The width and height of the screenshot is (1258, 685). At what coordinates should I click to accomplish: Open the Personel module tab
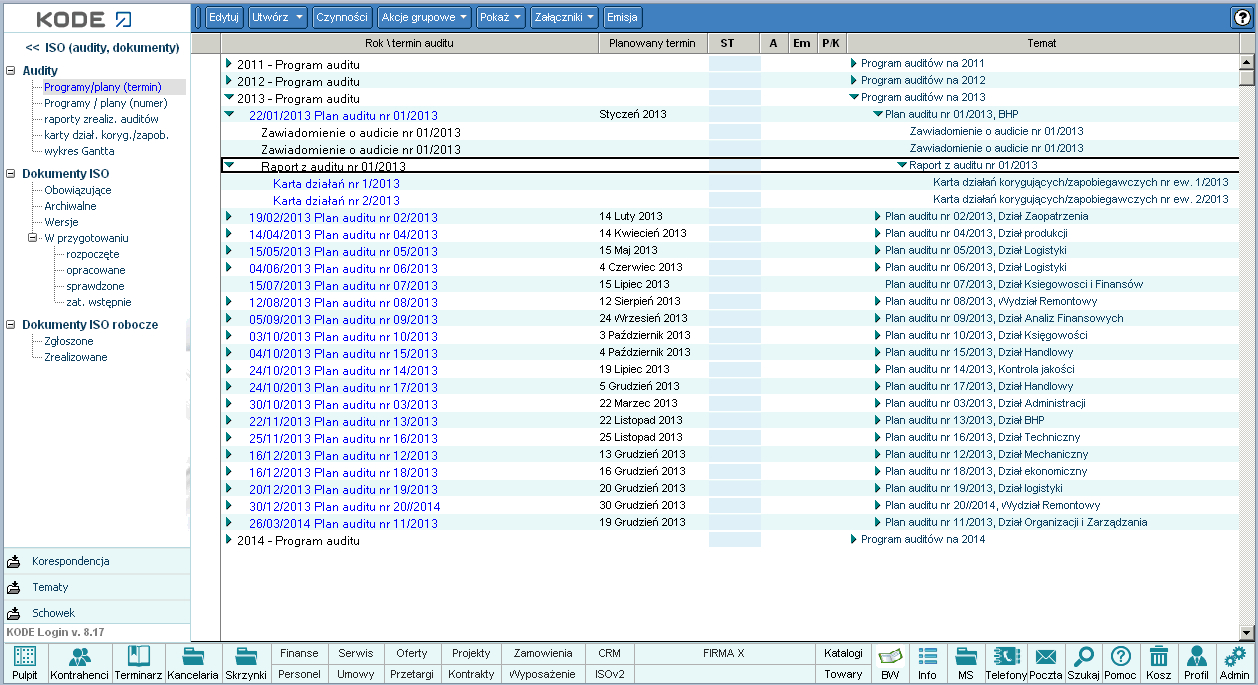tap(299, 674)
